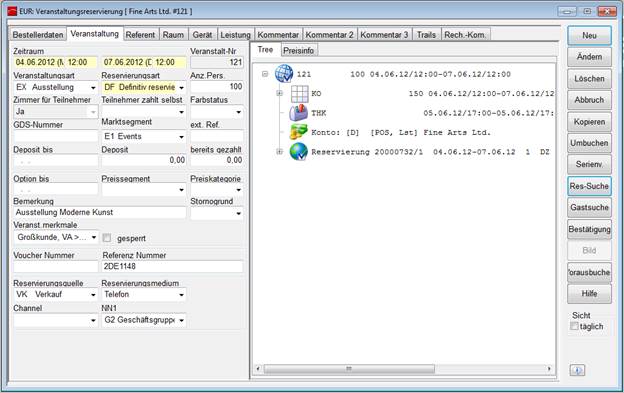Click the Voucher Nummer input field
Viewport: 624px width, 393px height.
pyautogui.click(x=55, y=267)
